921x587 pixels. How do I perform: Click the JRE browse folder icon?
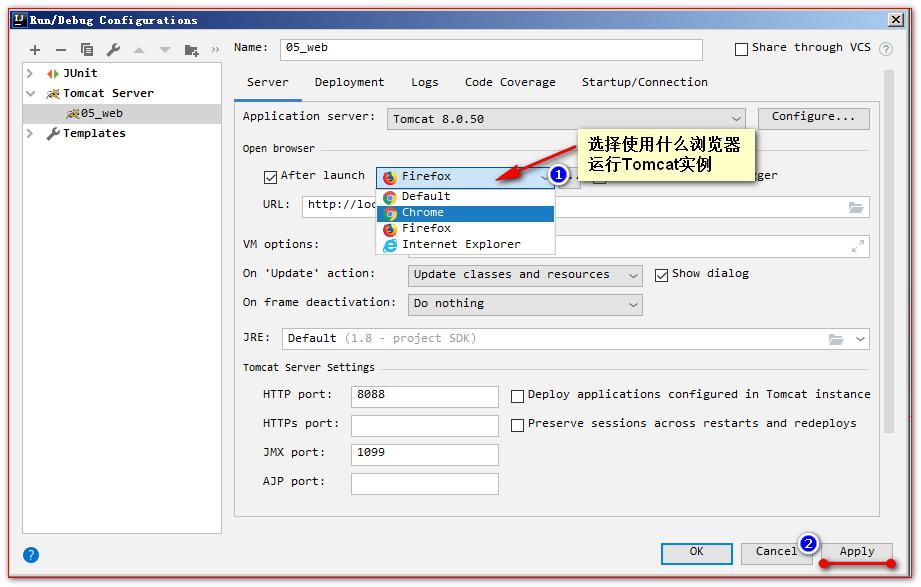point(836,339)
